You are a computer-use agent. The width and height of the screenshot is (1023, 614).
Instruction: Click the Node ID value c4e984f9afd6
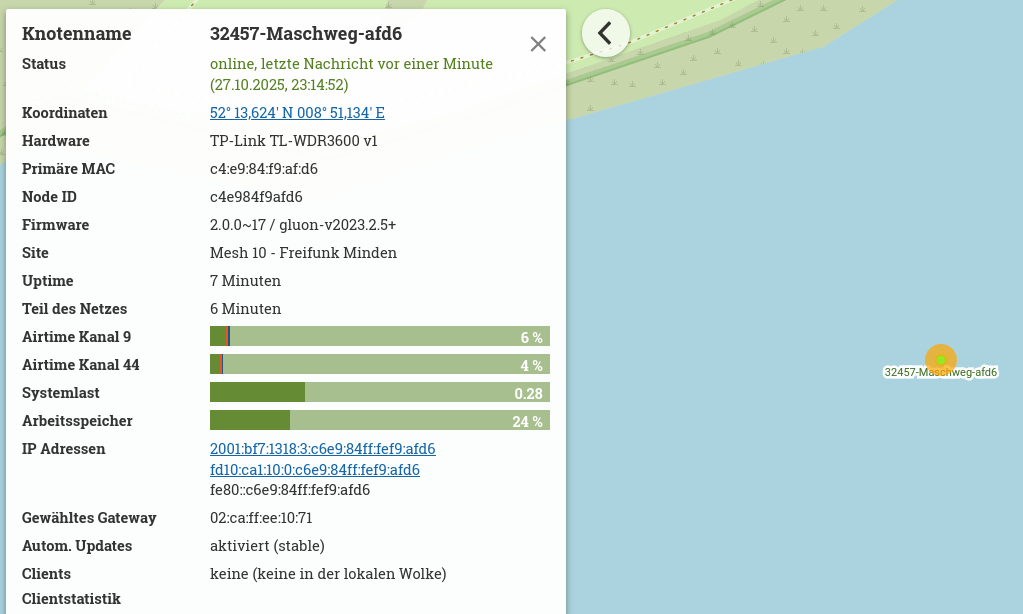point(256,197)
